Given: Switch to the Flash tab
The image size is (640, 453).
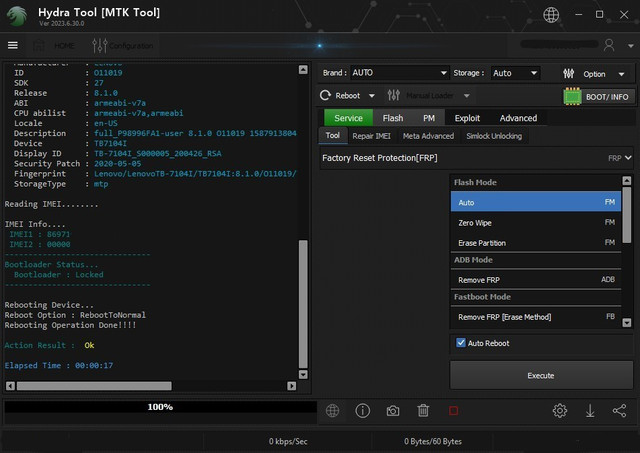Looking at the screenshot, I should [x=393, y=118].
